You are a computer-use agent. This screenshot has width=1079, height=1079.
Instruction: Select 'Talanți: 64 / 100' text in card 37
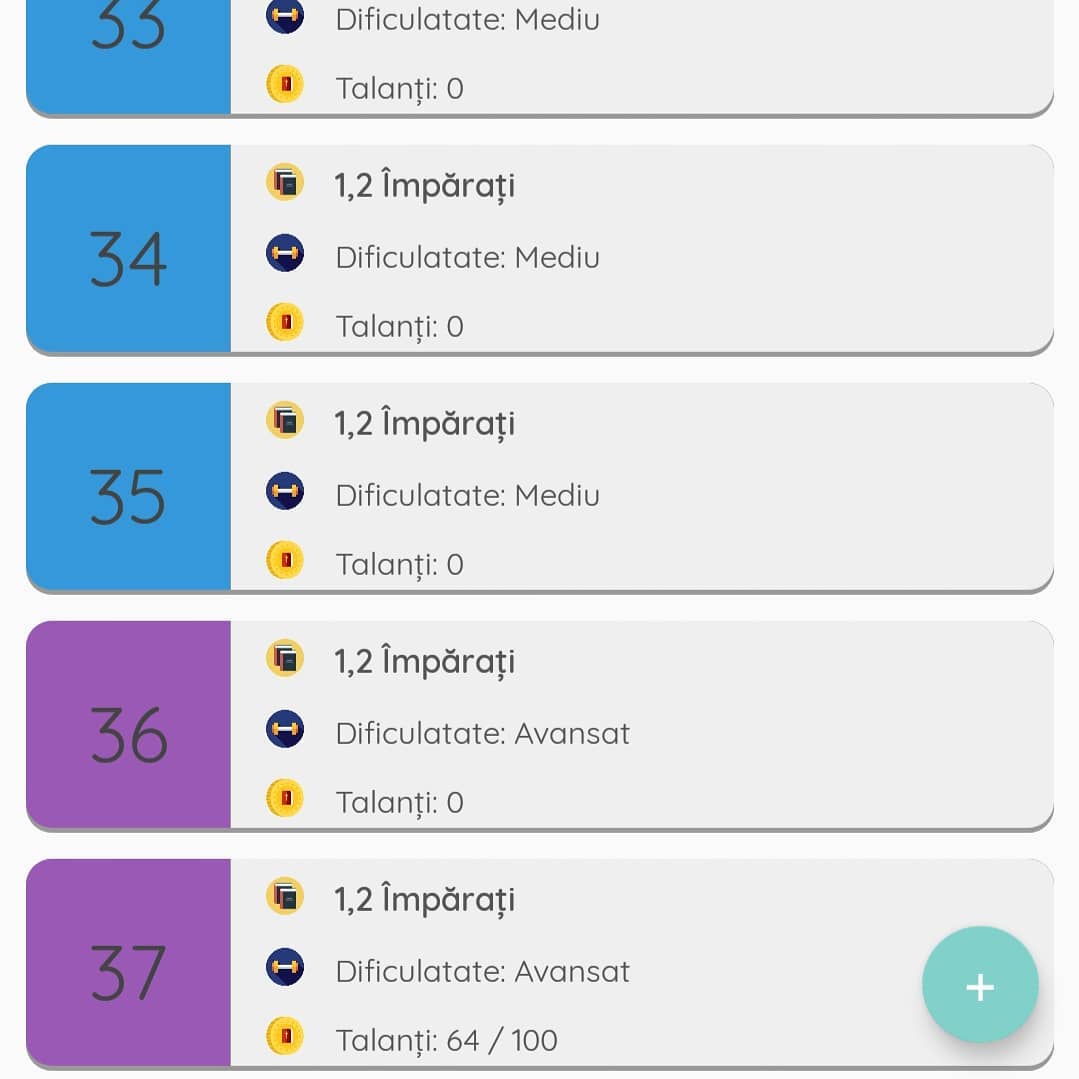[x=447, y=1040]
